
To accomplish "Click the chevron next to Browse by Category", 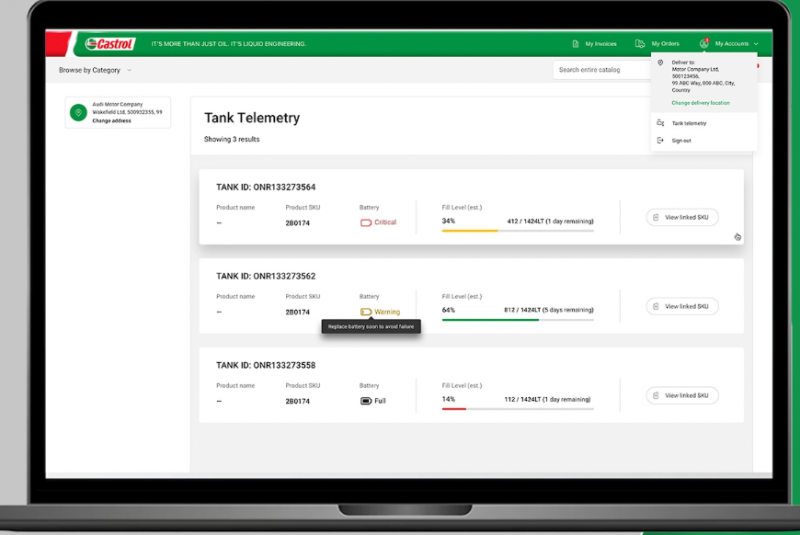I will pyautogui.click(x=129, y=70).
